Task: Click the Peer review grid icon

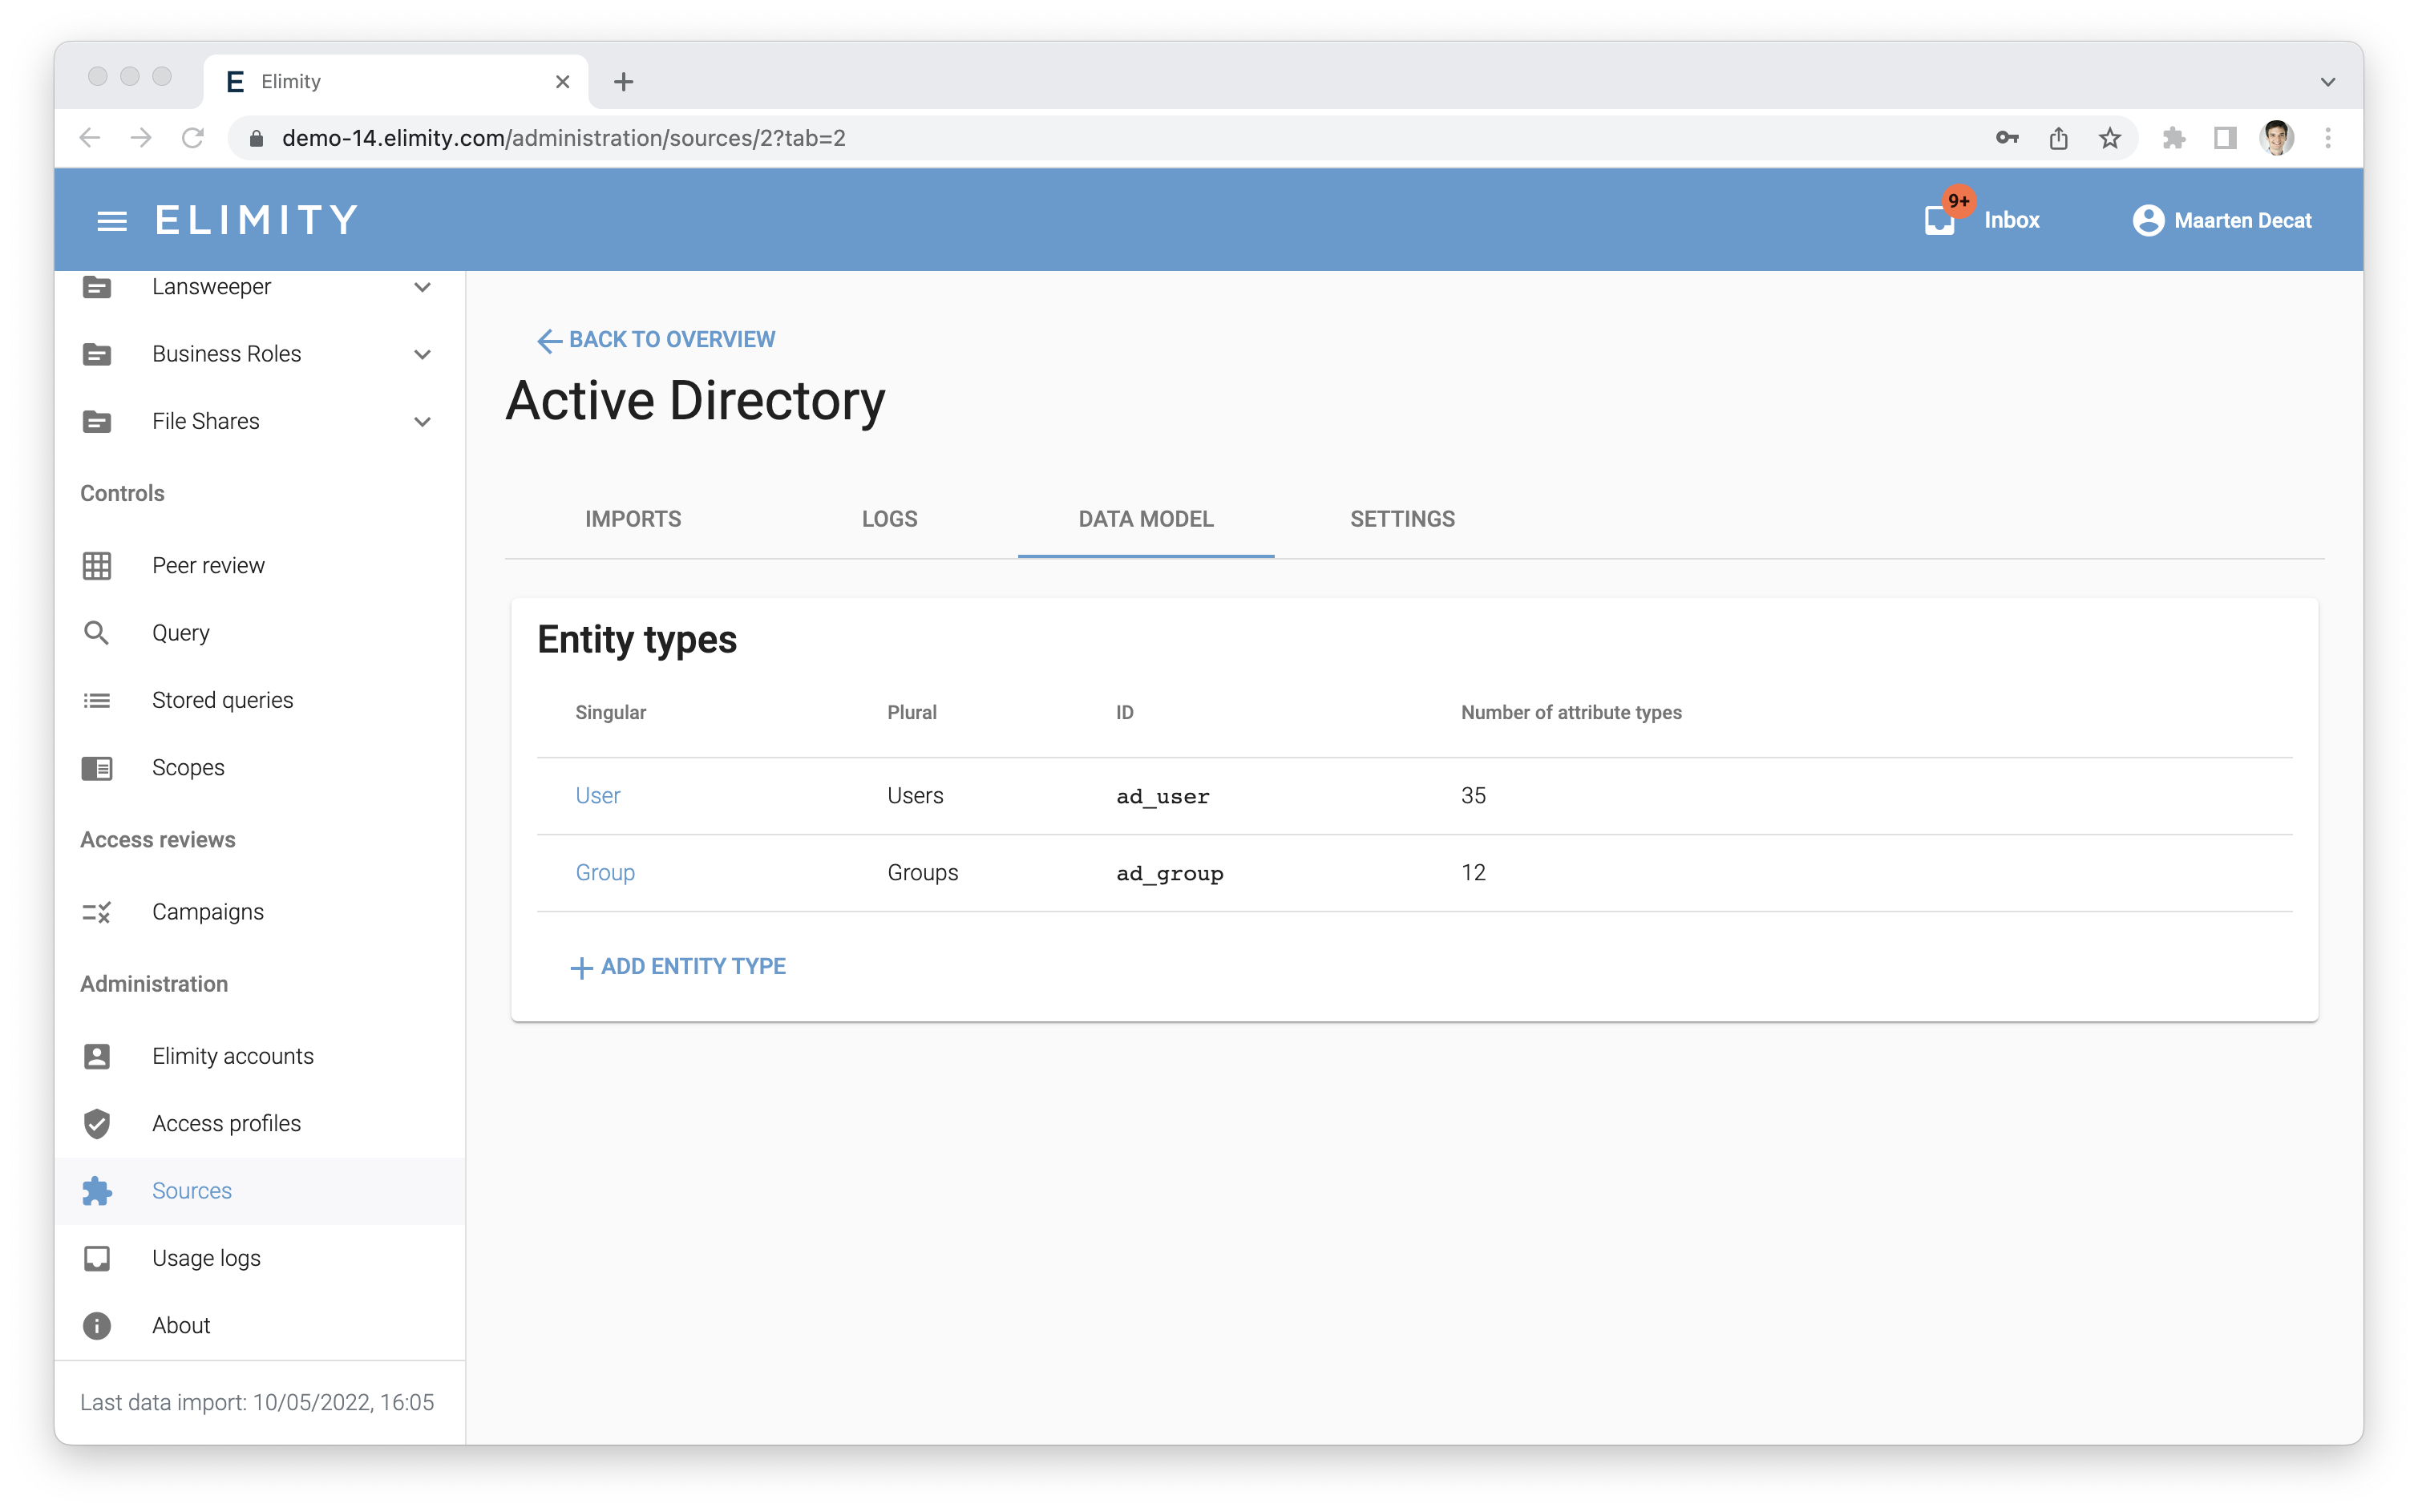Action: [x=97, y=565]
